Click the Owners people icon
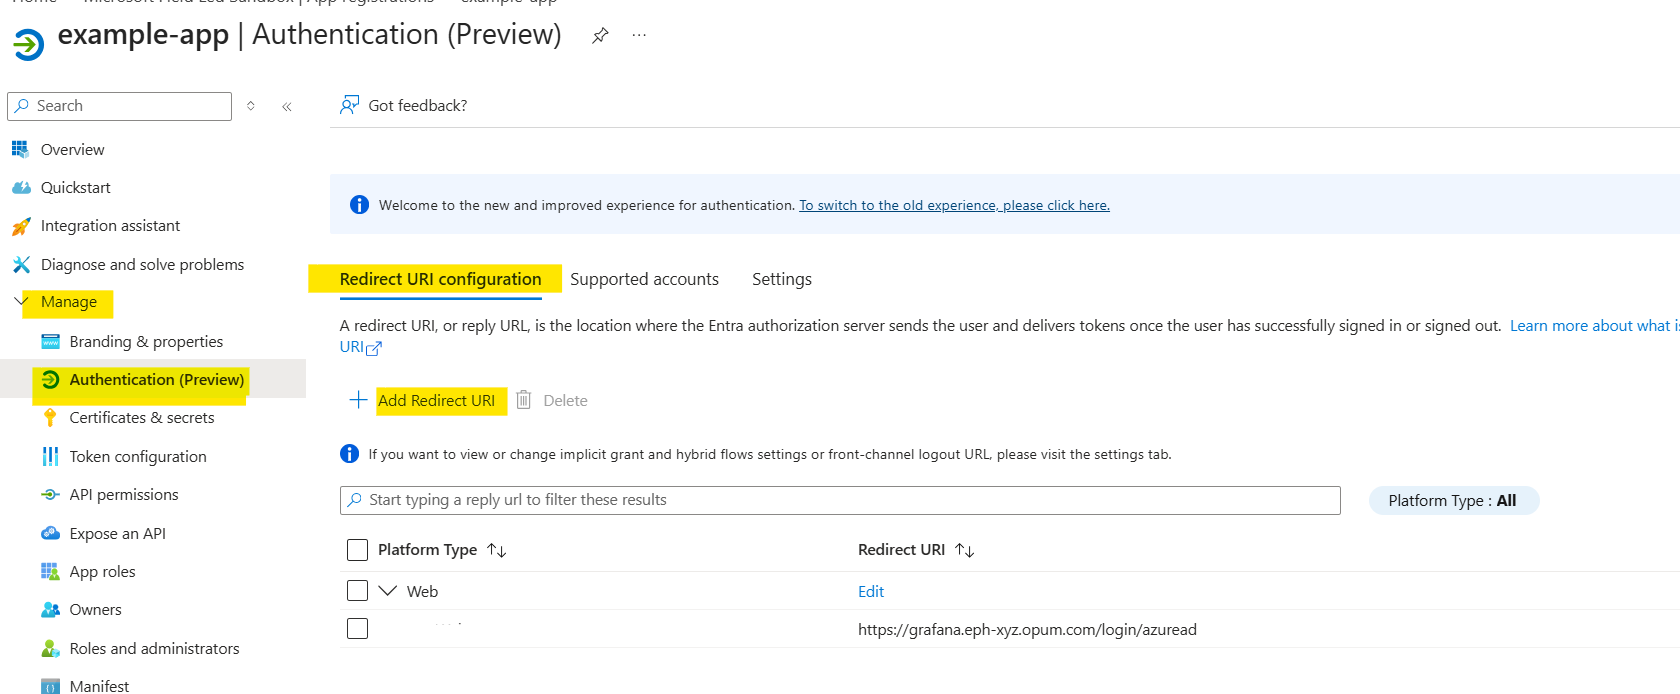The width and height of the screenshot is (1680, 694). point(50,609)
